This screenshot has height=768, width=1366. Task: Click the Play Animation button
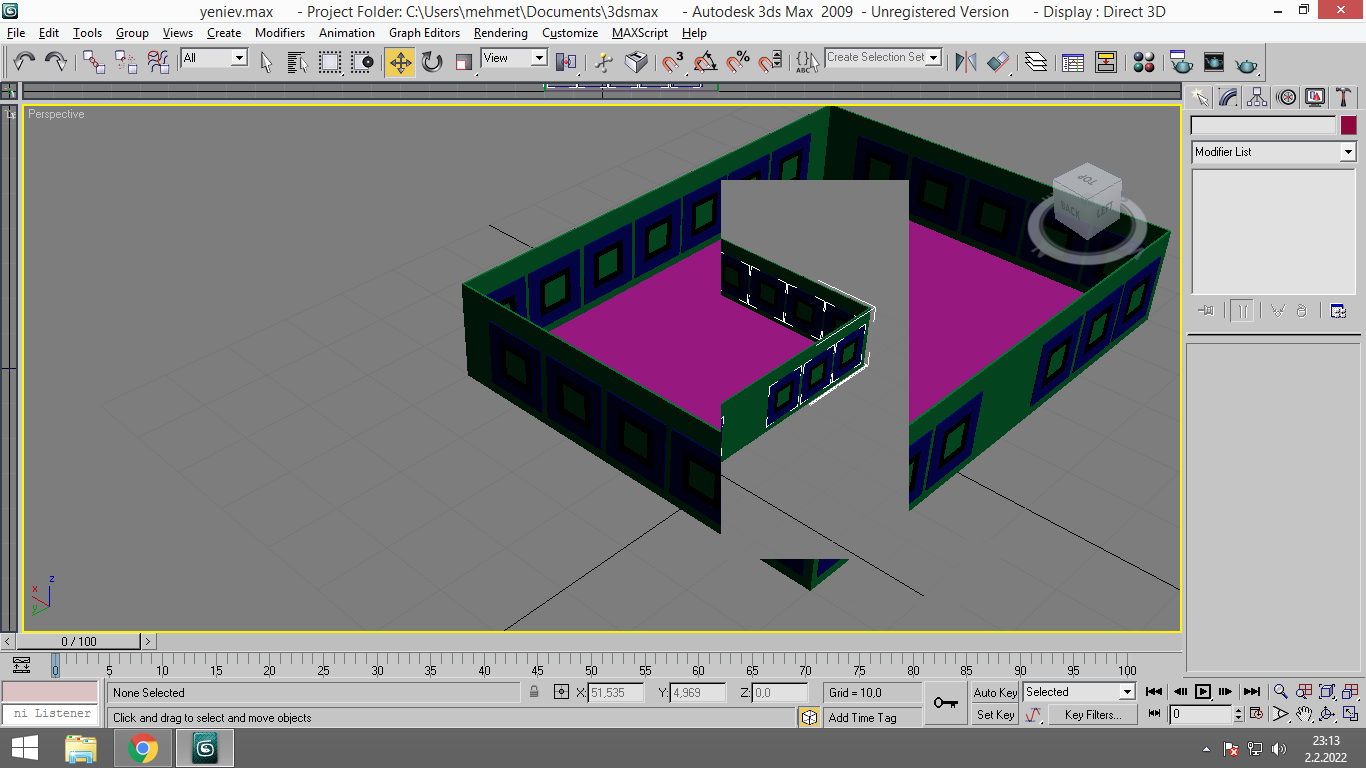pos(1203,691)
